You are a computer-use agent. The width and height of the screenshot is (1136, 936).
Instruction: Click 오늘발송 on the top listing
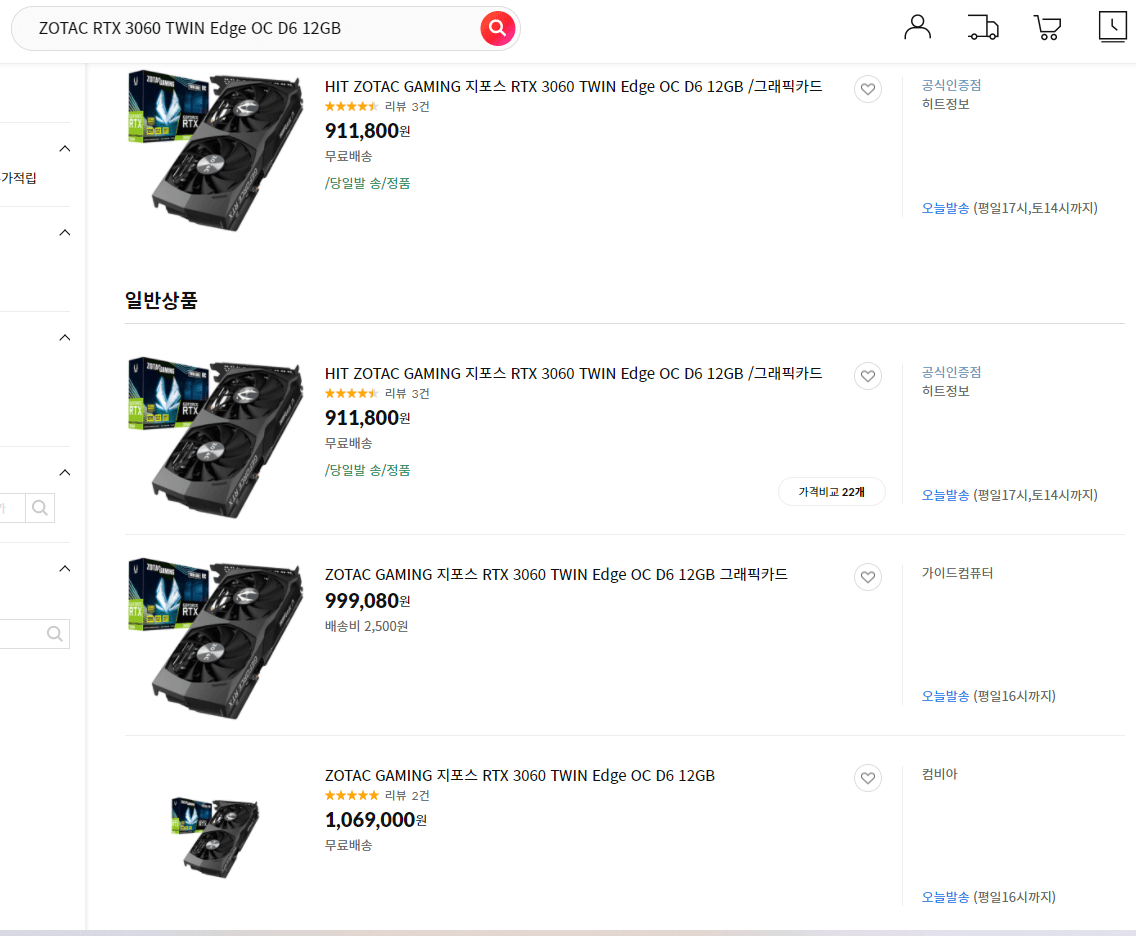(x=945, y=208)
